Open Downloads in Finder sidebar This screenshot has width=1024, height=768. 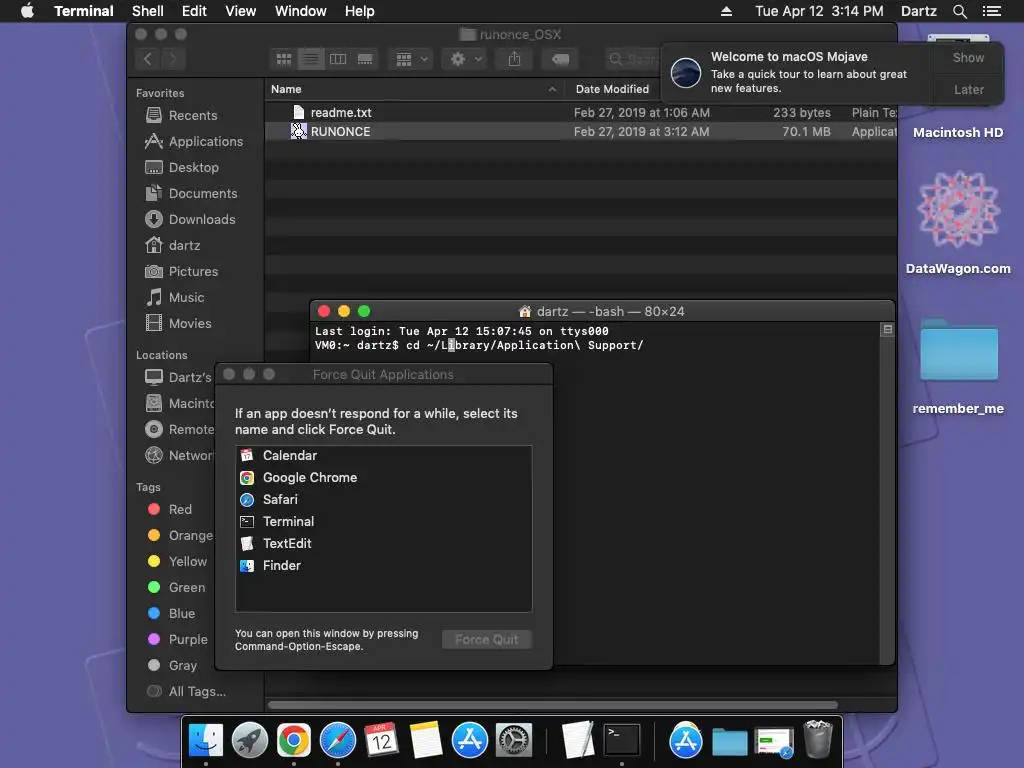[190, 219]
